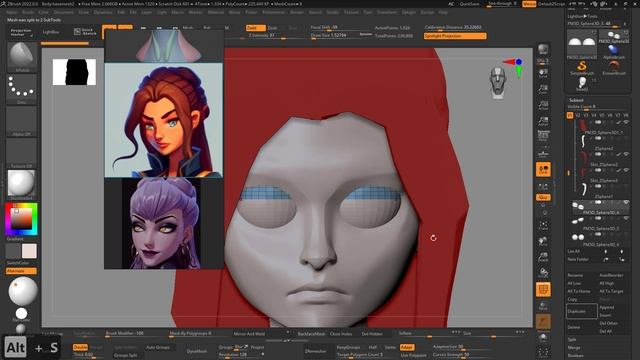
Task: Click the Frame icon on right shelf
Action: (x=543, y=225)
